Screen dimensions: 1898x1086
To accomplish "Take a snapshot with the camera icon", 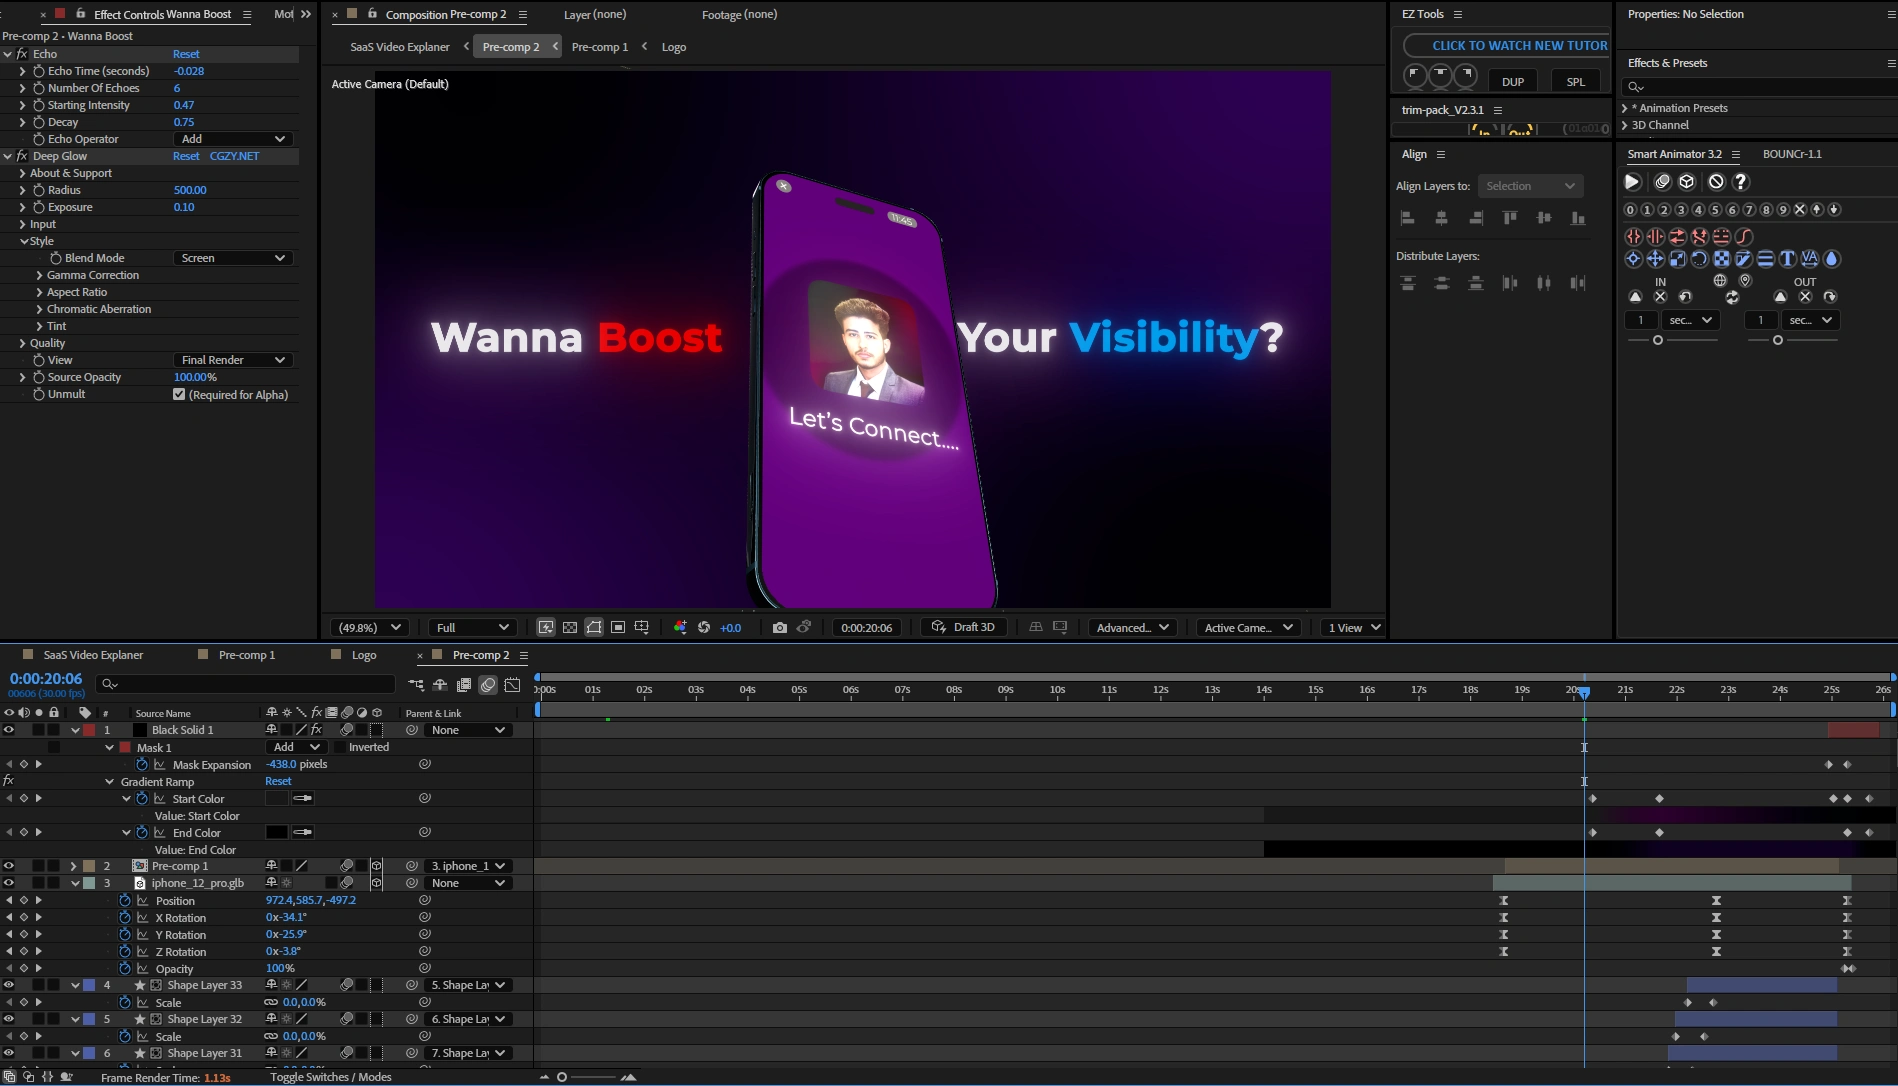I will (x=780, y=627).
